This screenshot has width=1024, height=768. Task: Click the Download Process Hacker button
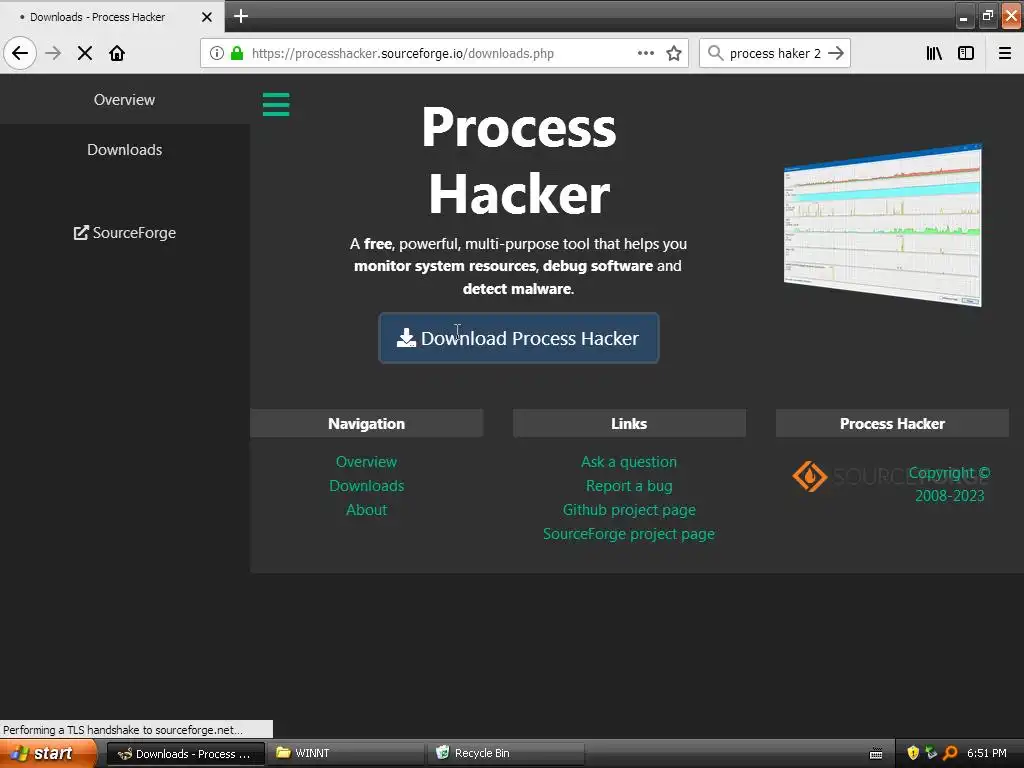pyautogui.click(x=519, y=338)
